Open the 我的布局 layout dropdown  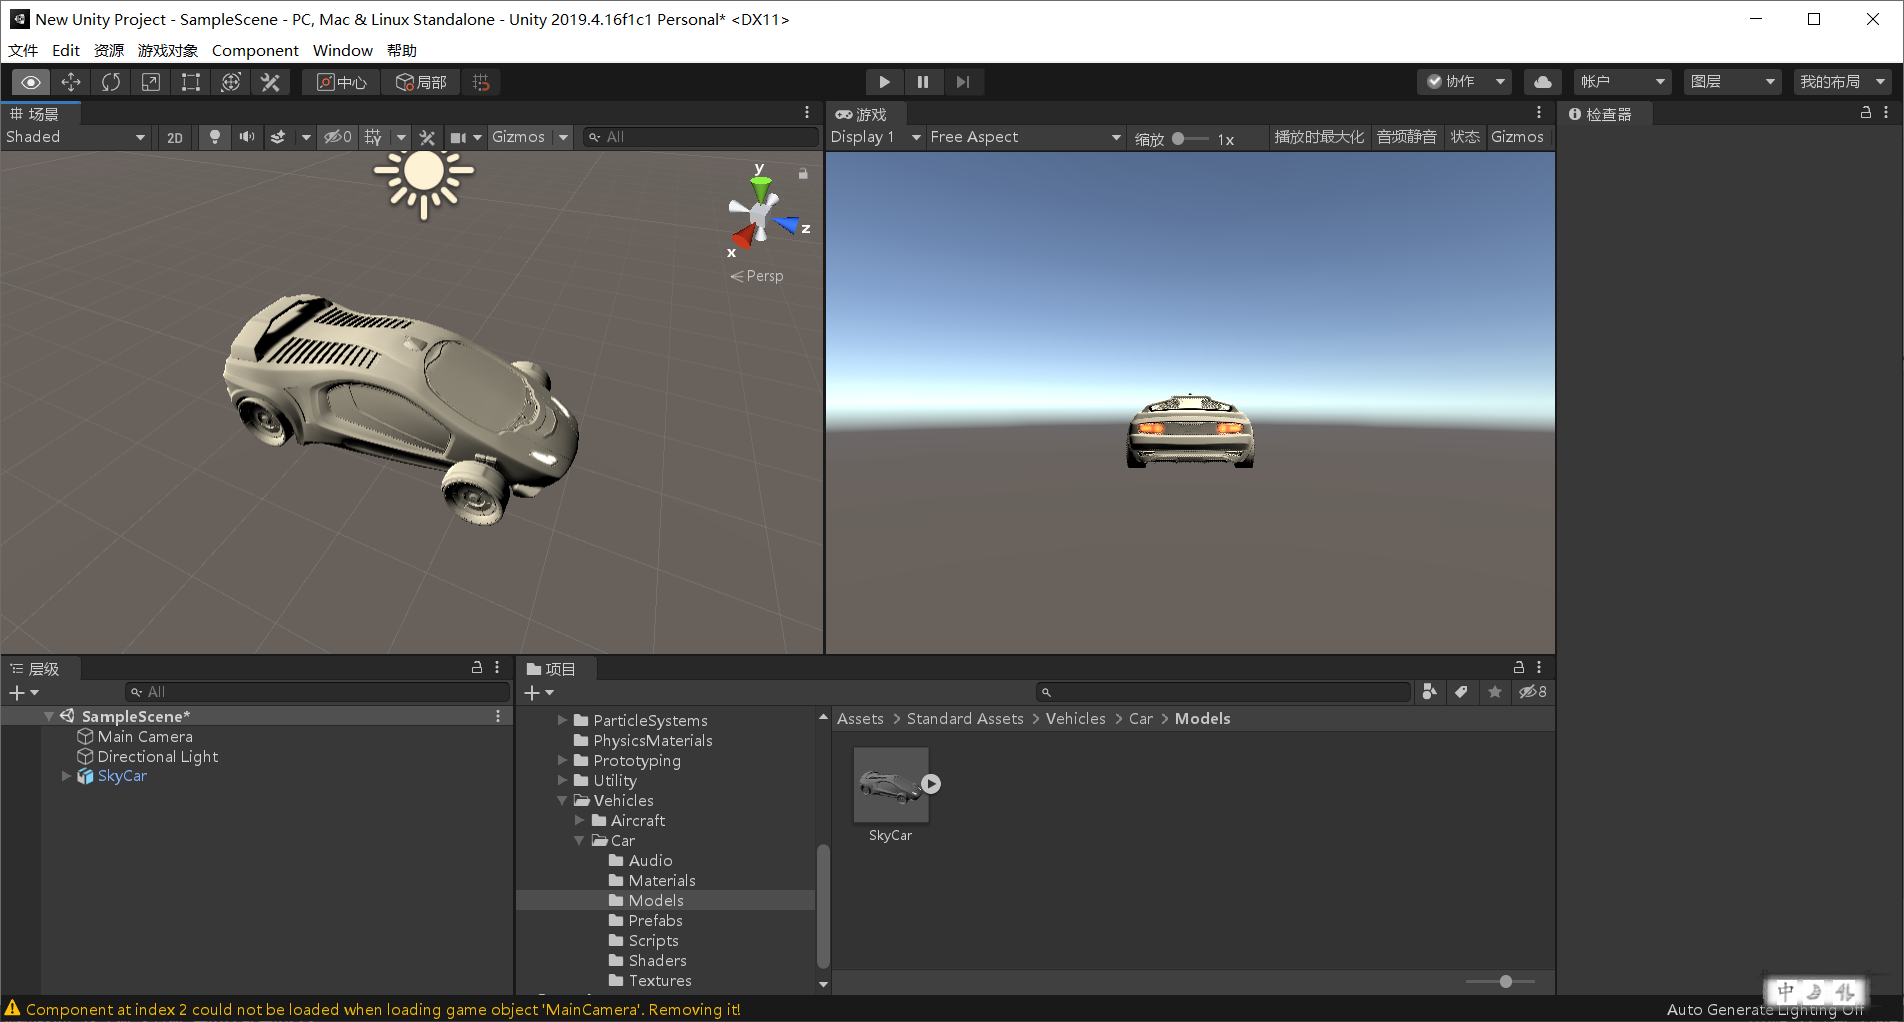1842,82
